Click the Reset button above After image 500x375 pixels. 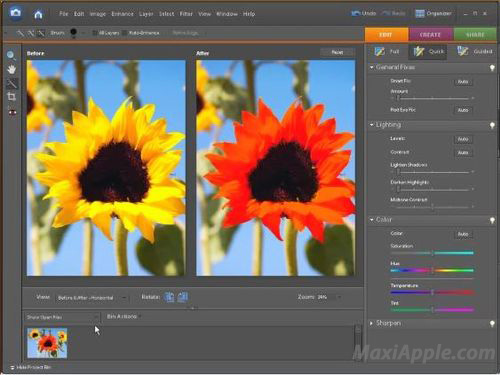(x=337, y=52)
